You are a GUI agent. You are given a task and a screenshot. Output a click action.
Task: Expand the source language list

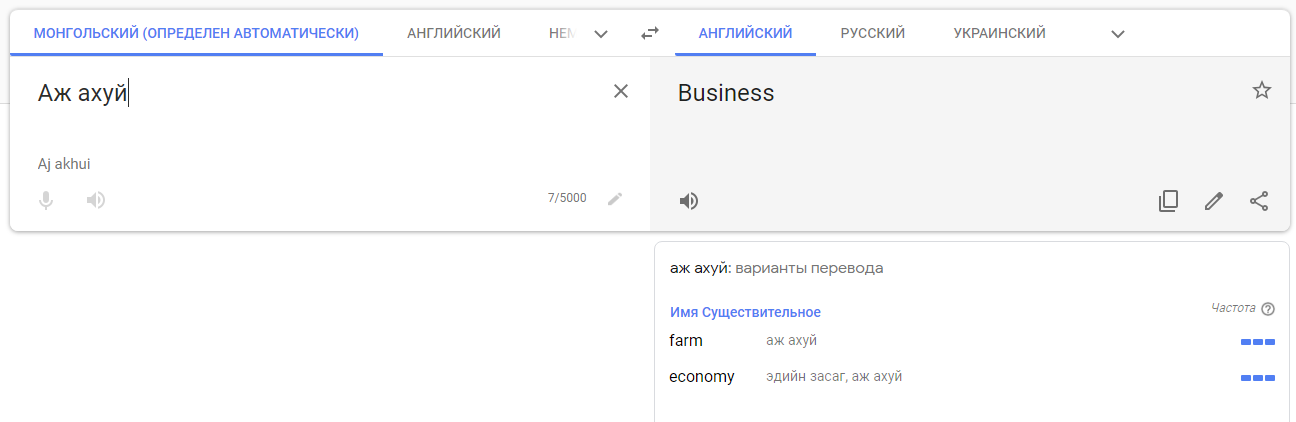(601, 34)
